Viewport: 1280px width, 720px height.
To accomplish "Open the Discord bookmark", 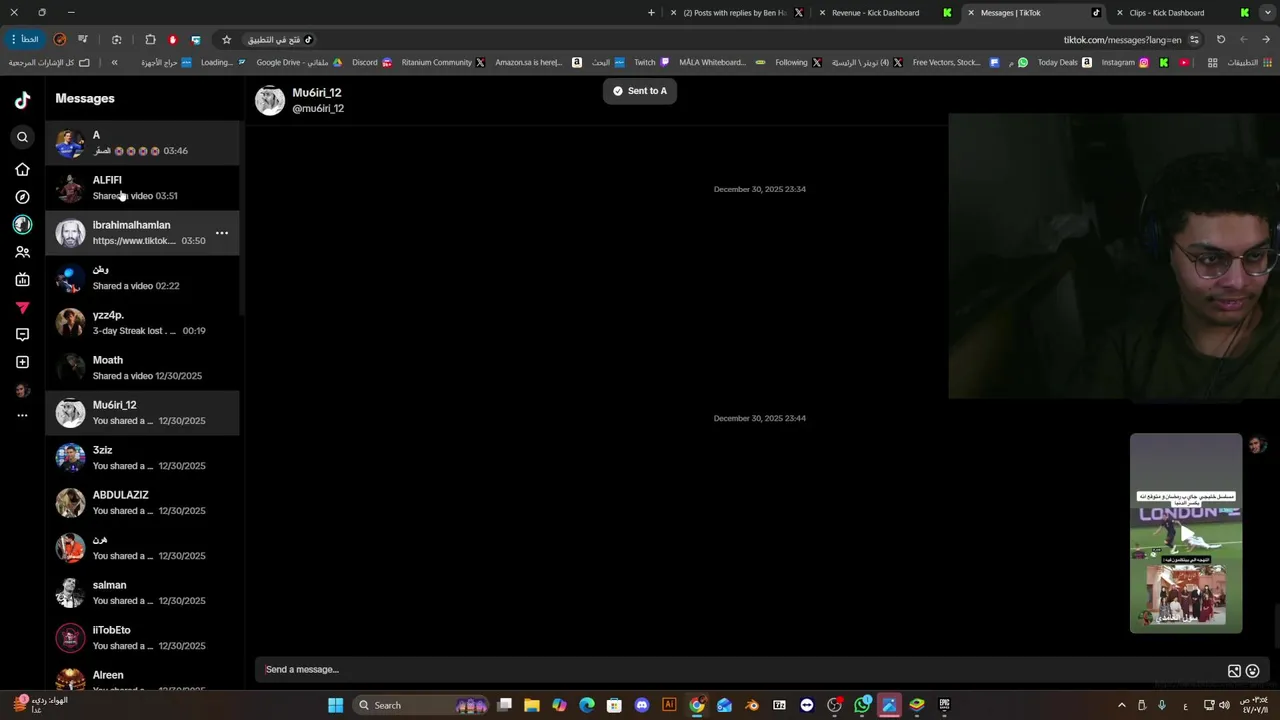I will pyautogui.click(x=372, y=62).
